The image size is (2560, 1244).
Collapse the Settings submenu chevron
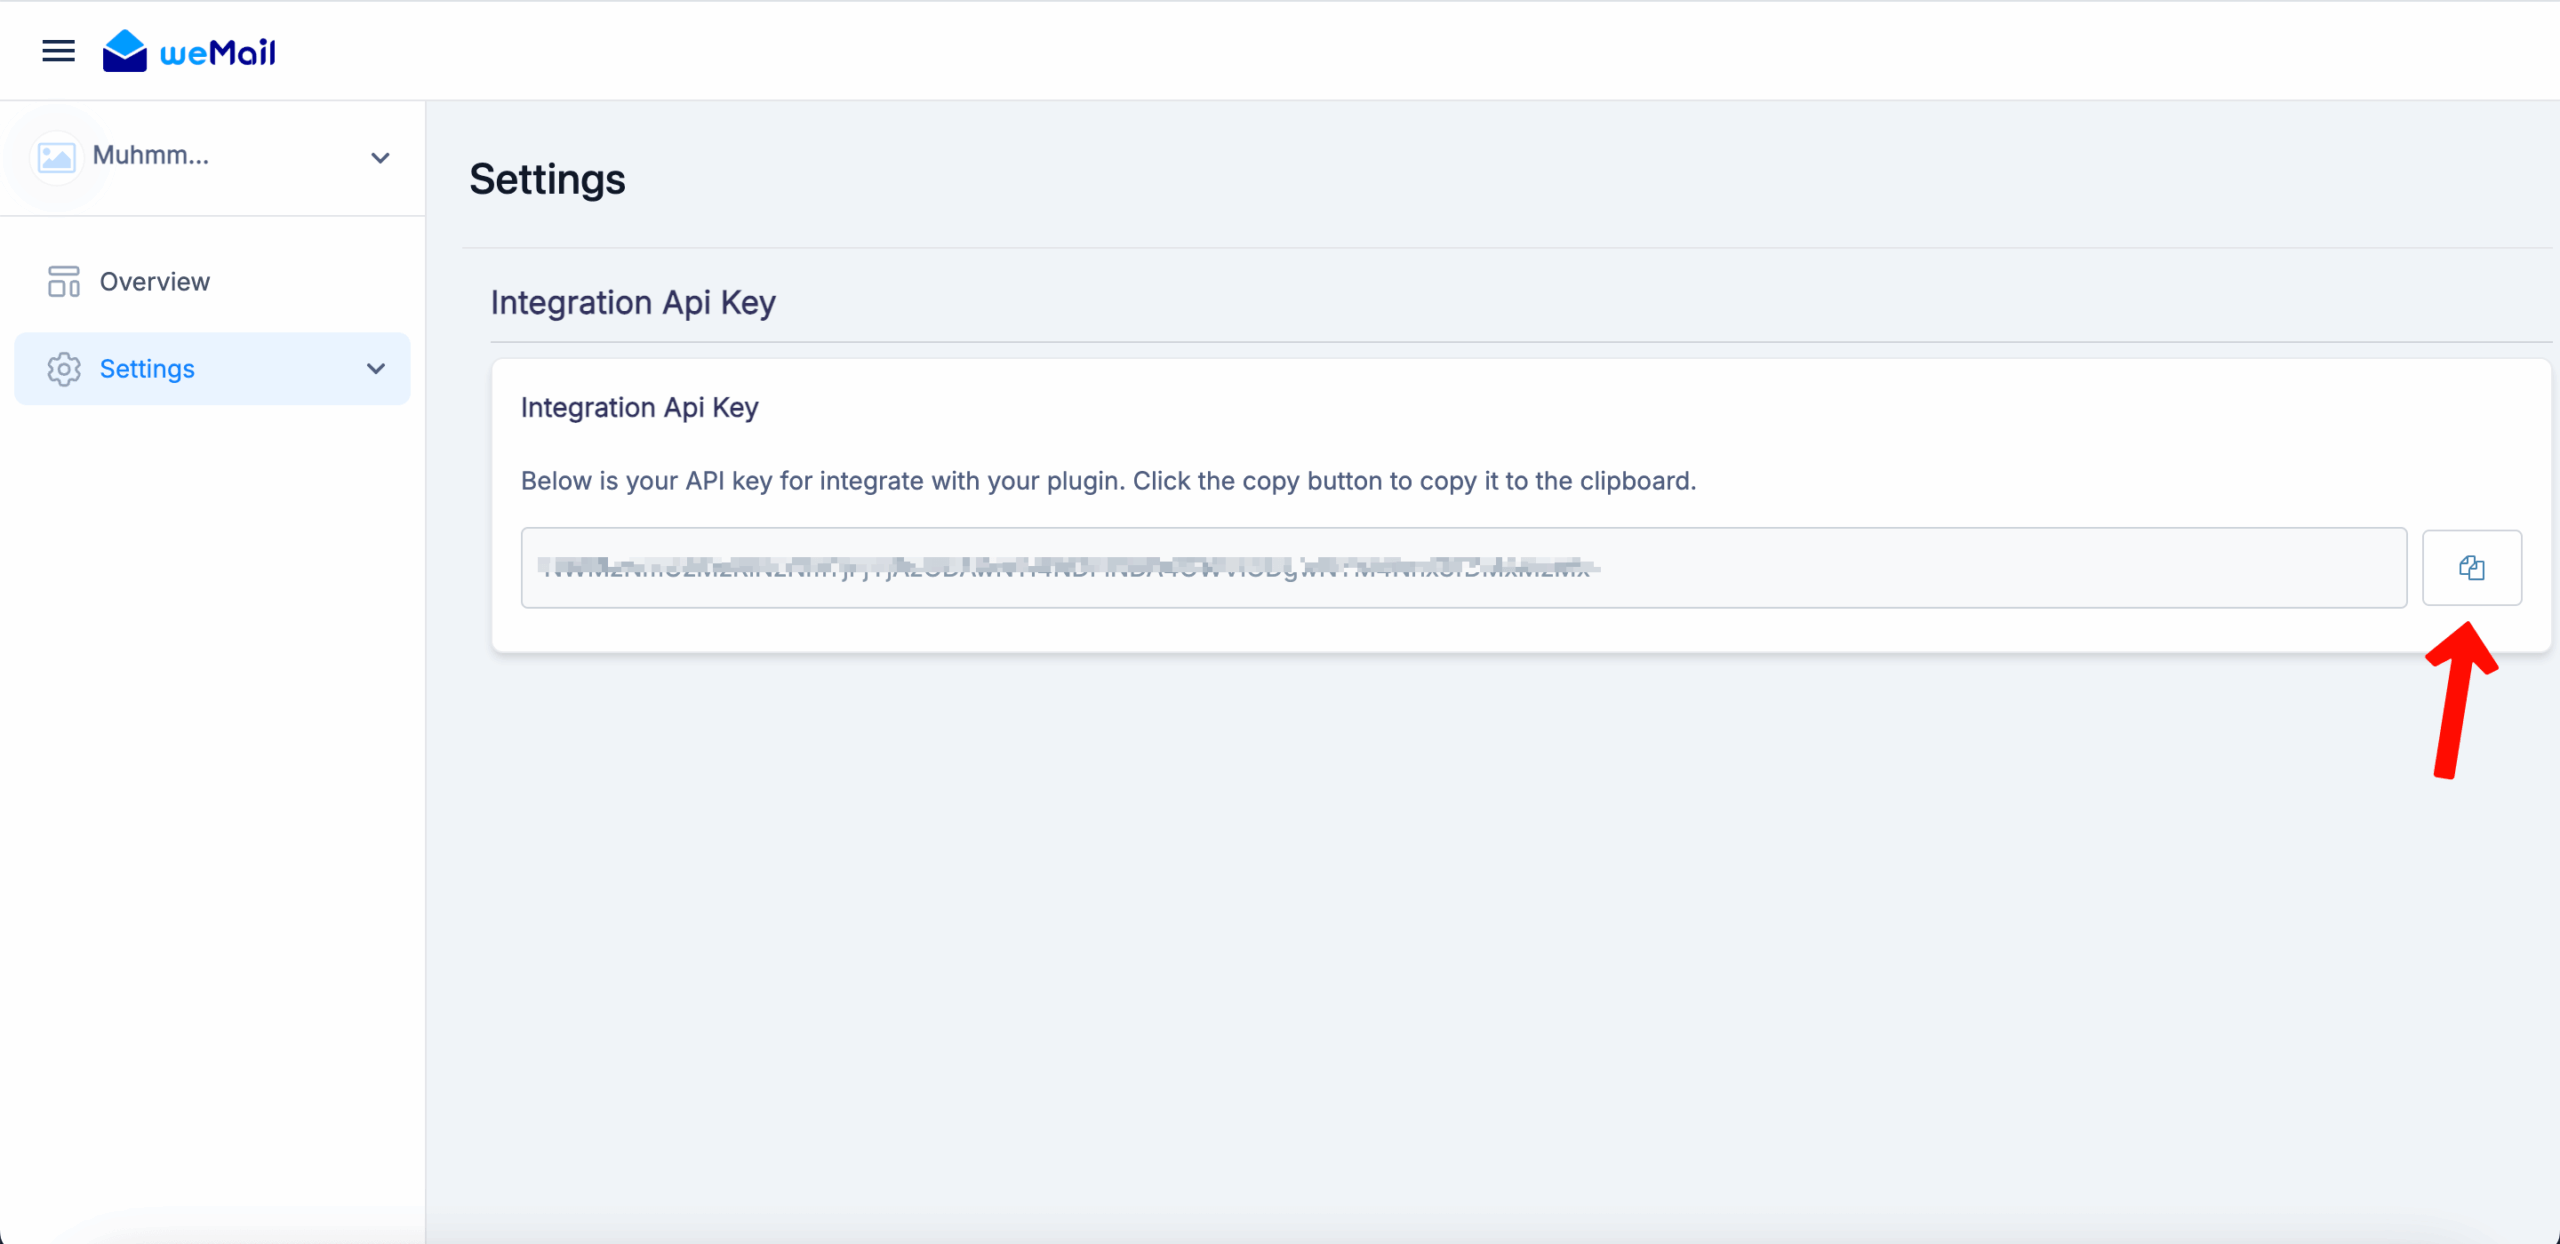(x=376, y=369)
